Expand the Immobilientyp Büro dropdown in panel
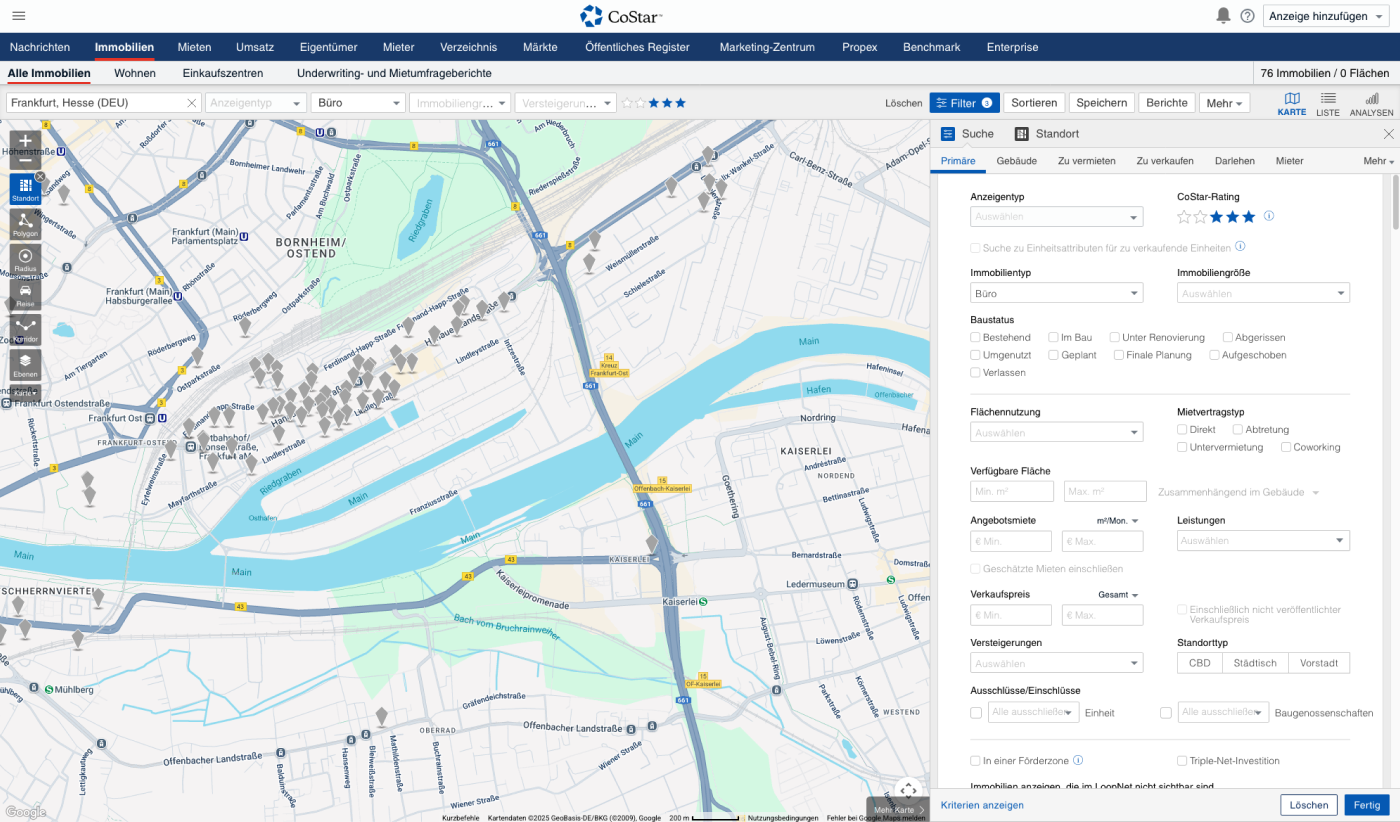Image resolution: width=1400 pixels, height=822 pixels. pos(1056,294)
